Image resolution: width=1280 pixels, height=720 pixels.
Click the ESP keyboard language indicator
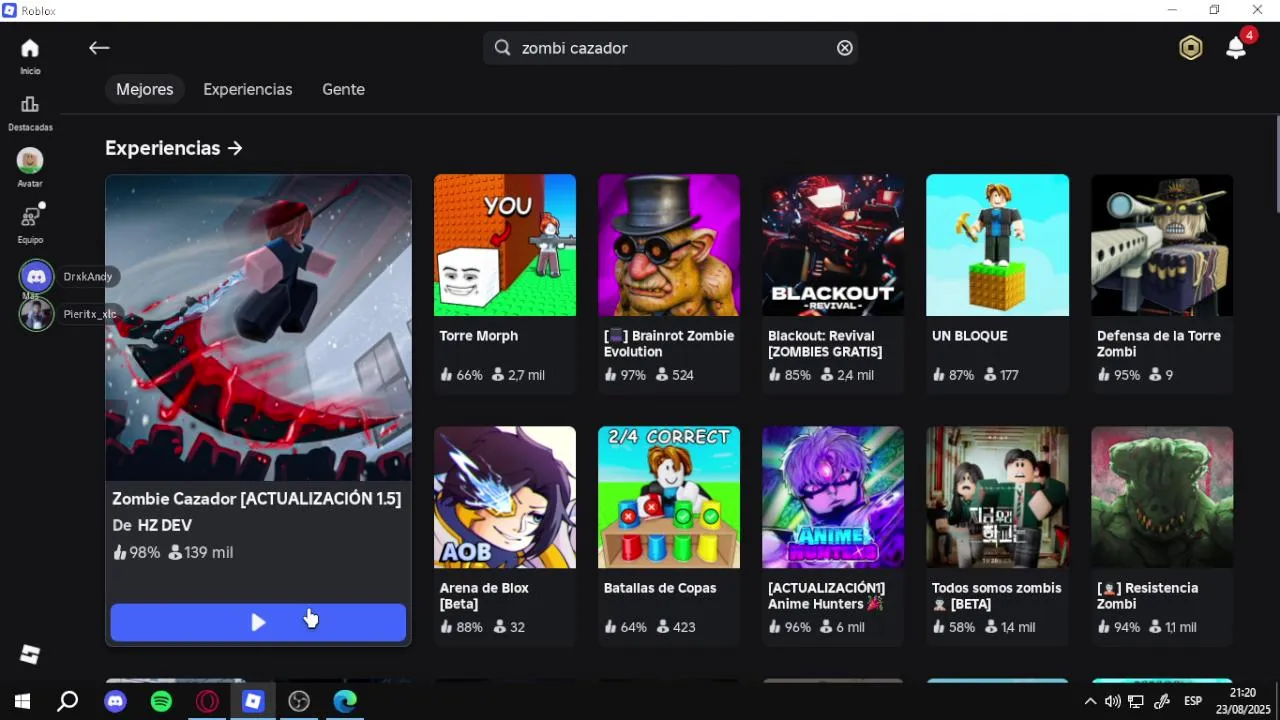[1193, 702]
